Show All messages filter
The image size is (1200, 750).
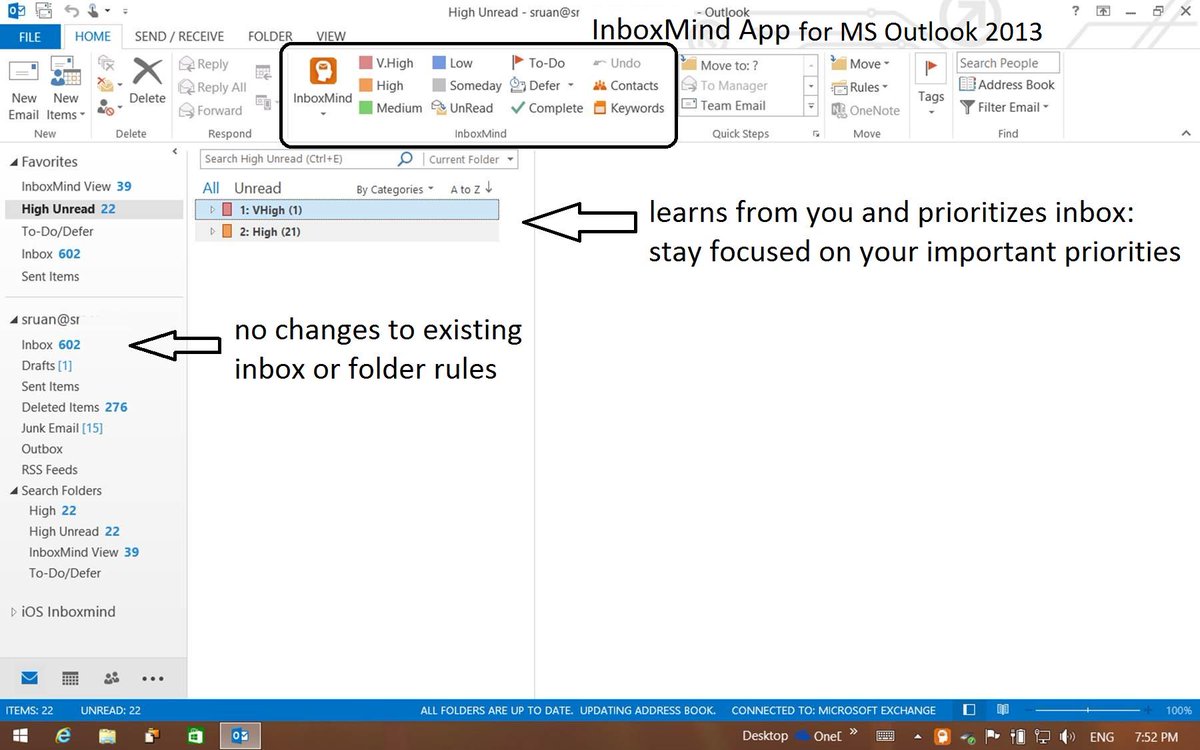tap(211, 188)
